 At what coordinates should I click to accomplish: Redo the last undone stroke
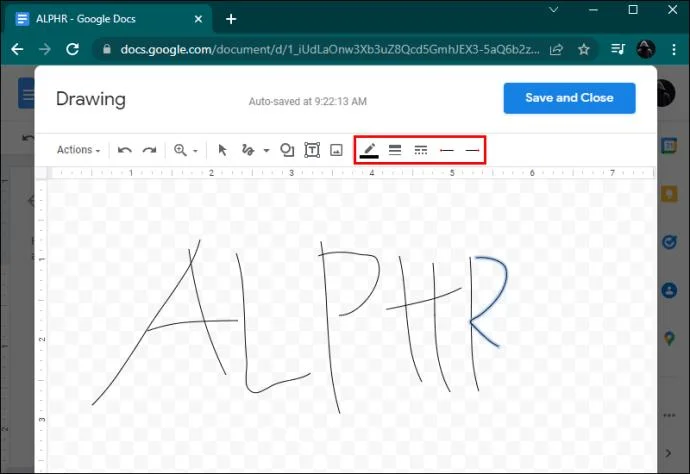coord(150,150)
